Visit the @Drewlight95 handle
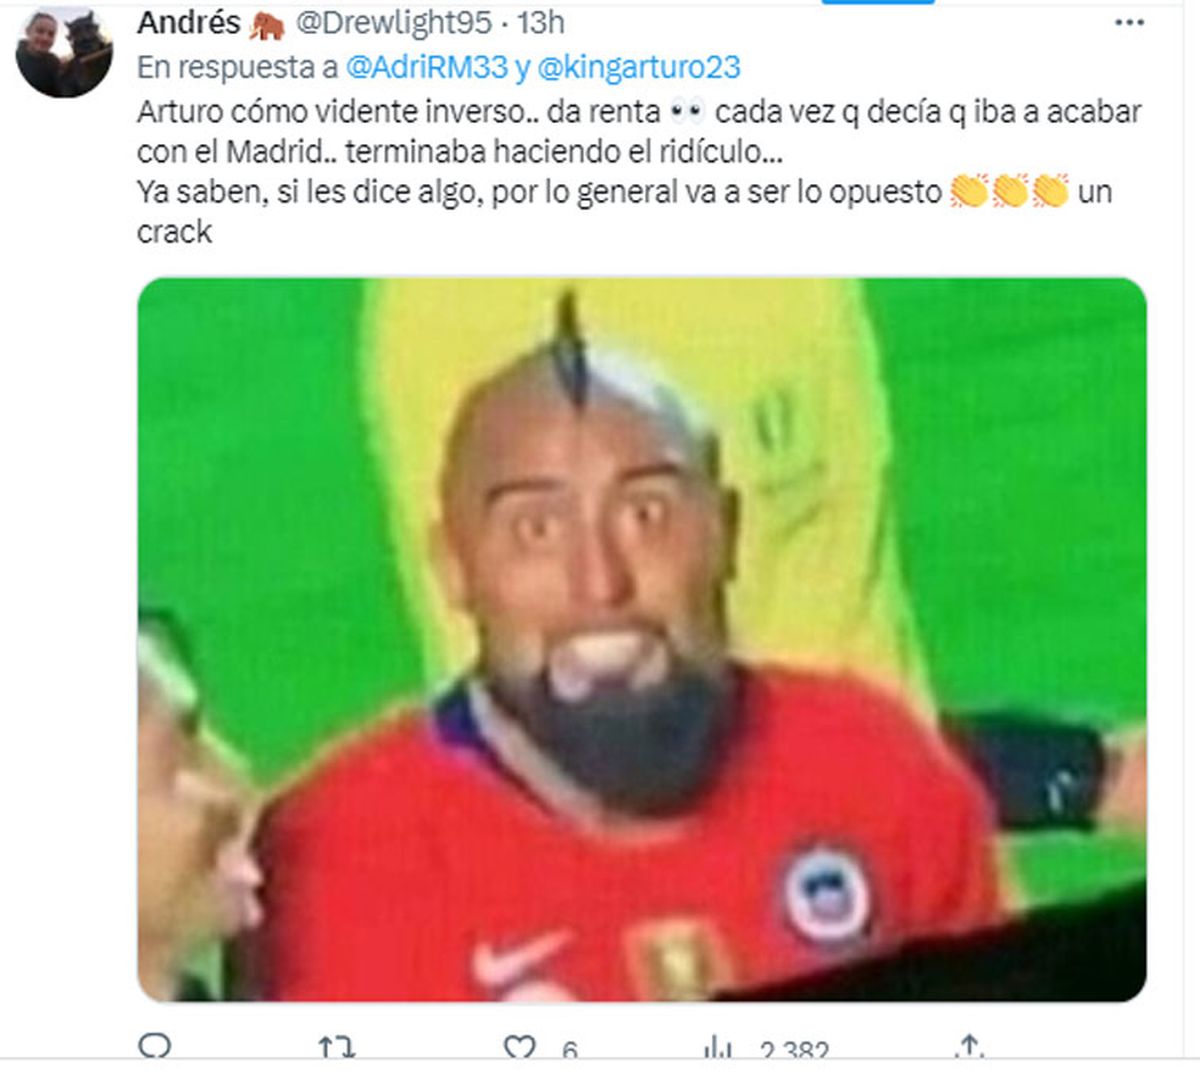This screenshot has width=1200, height=1073. (394, 23)
